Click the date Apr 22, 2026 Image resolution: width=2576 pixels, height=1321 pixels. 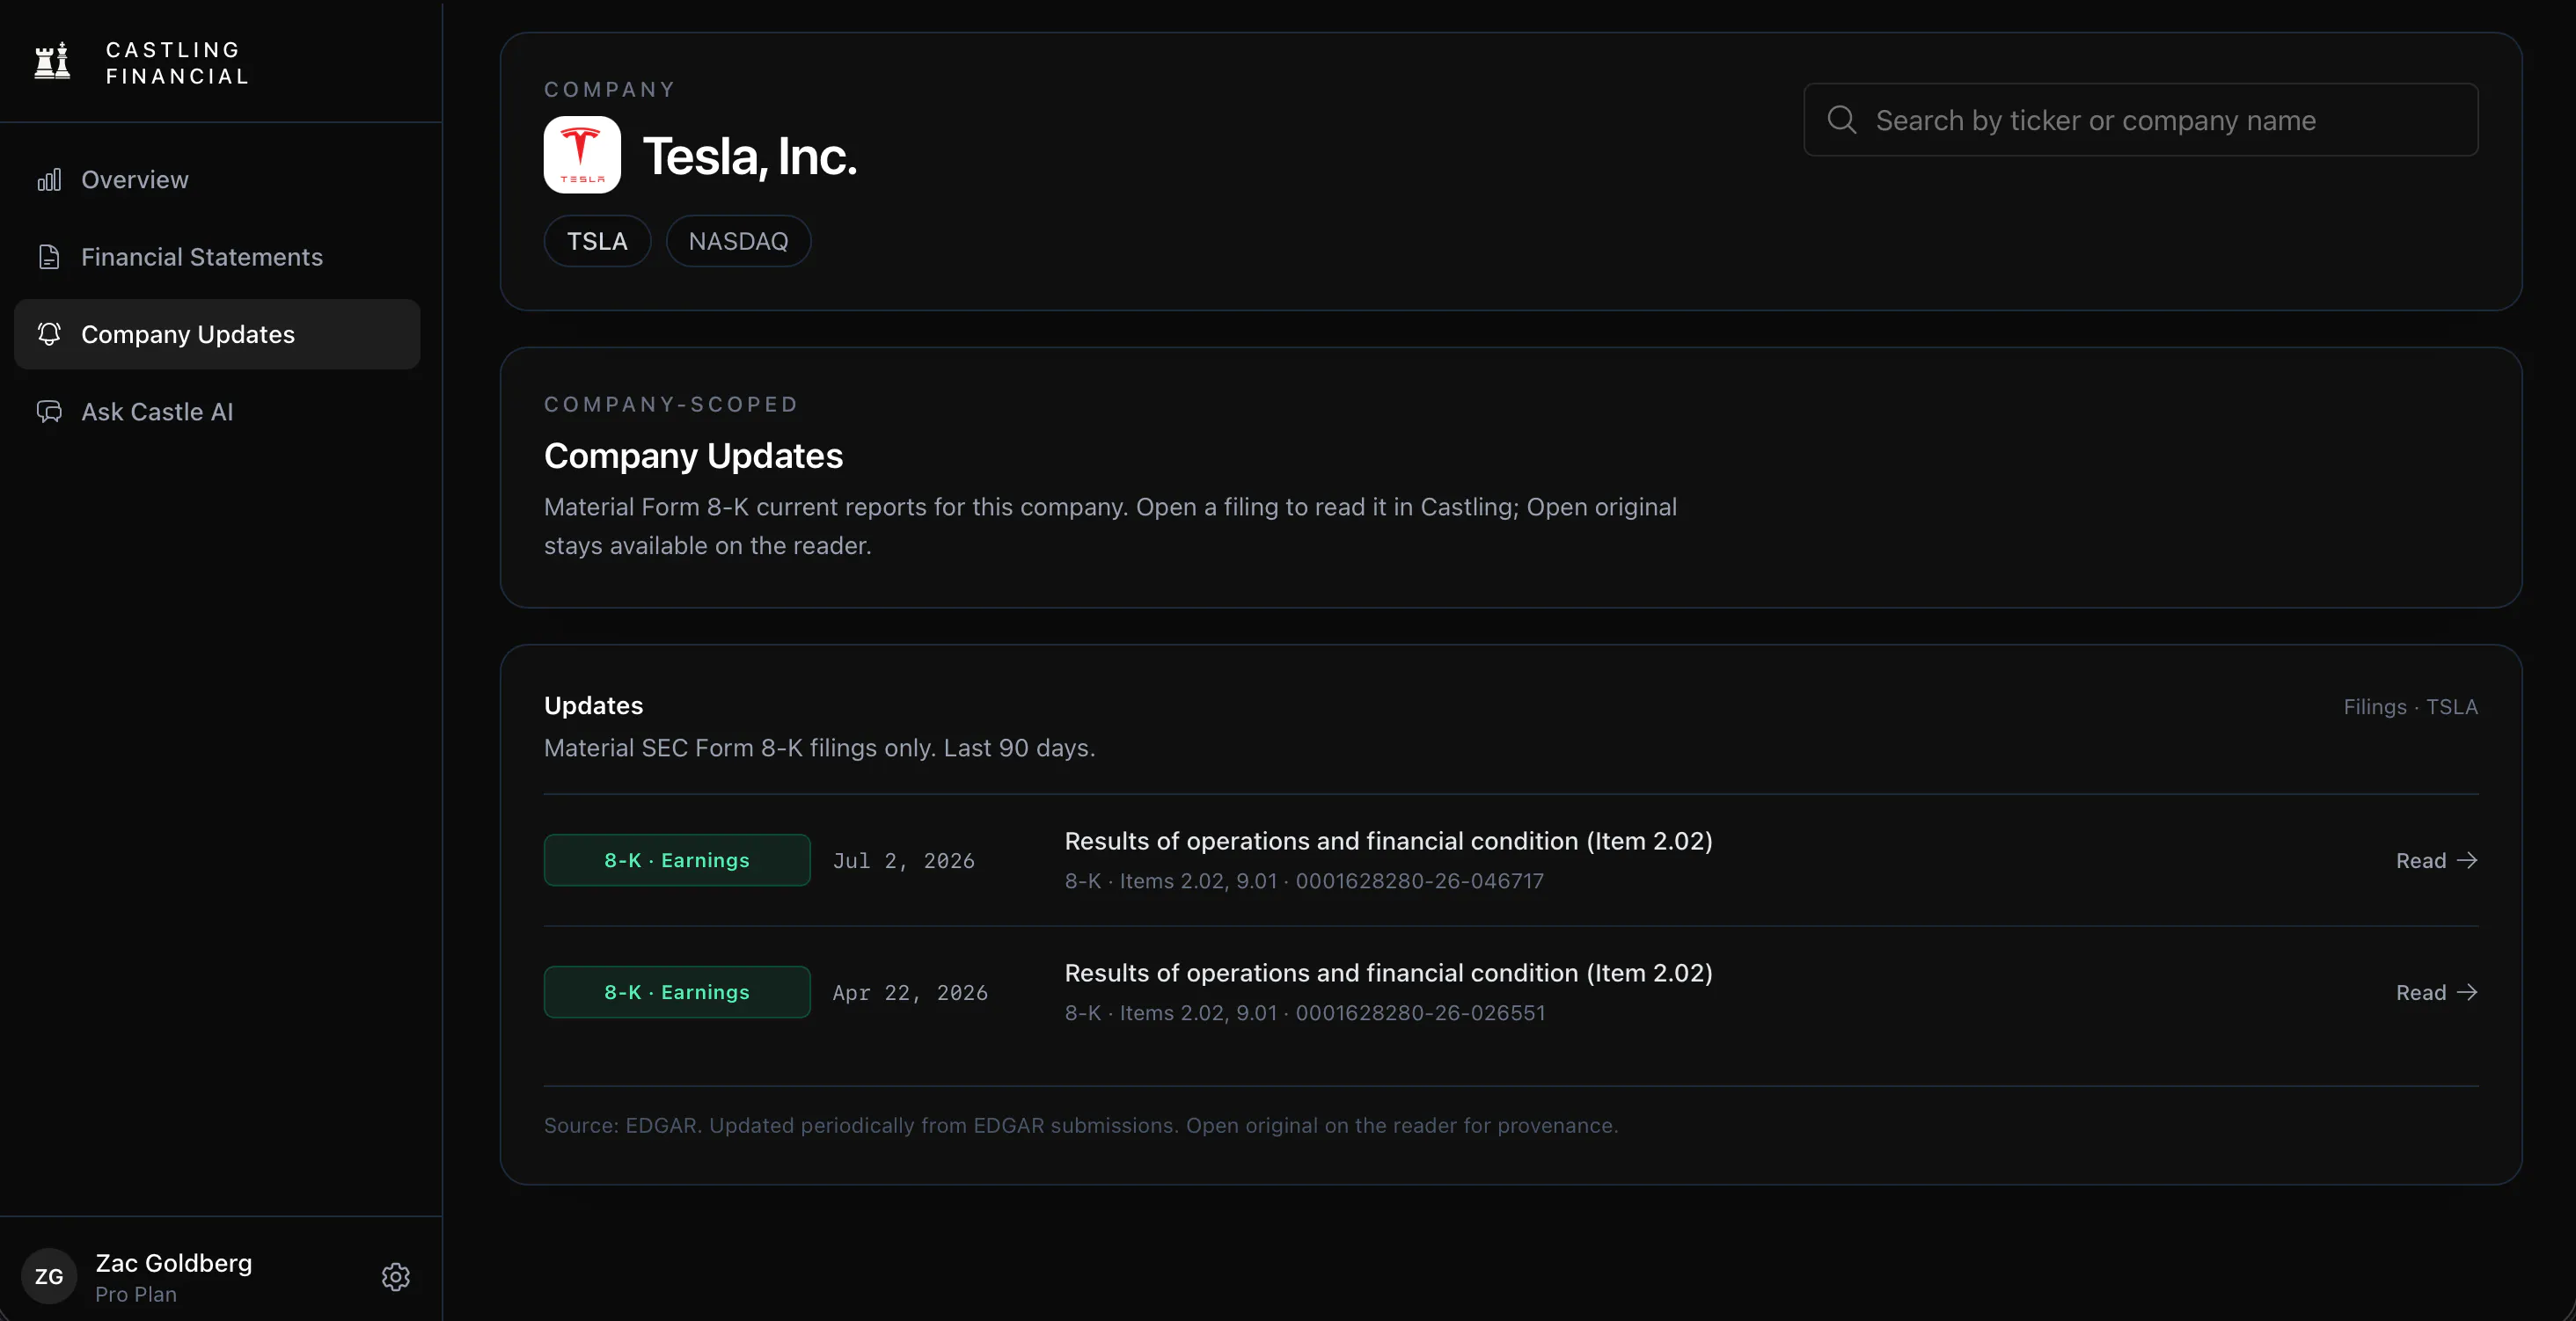click(910, 993)
